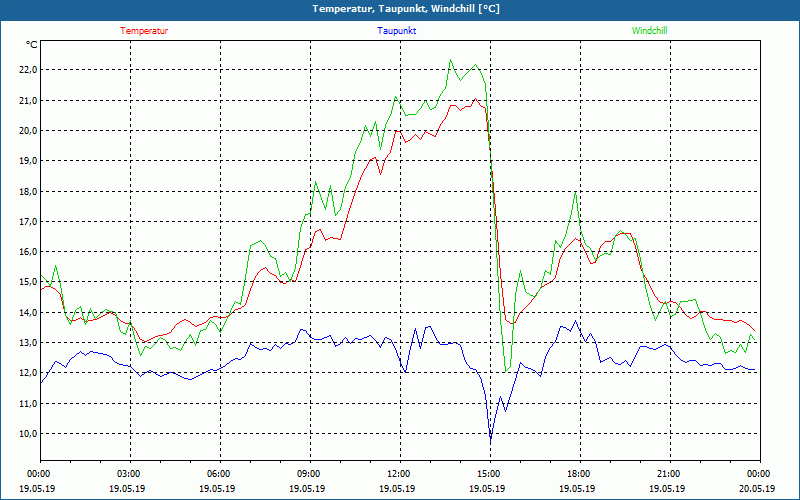Click the 11,0 y-axis value
This screenshot has height=500, width=800.
(x=29, y=403)
